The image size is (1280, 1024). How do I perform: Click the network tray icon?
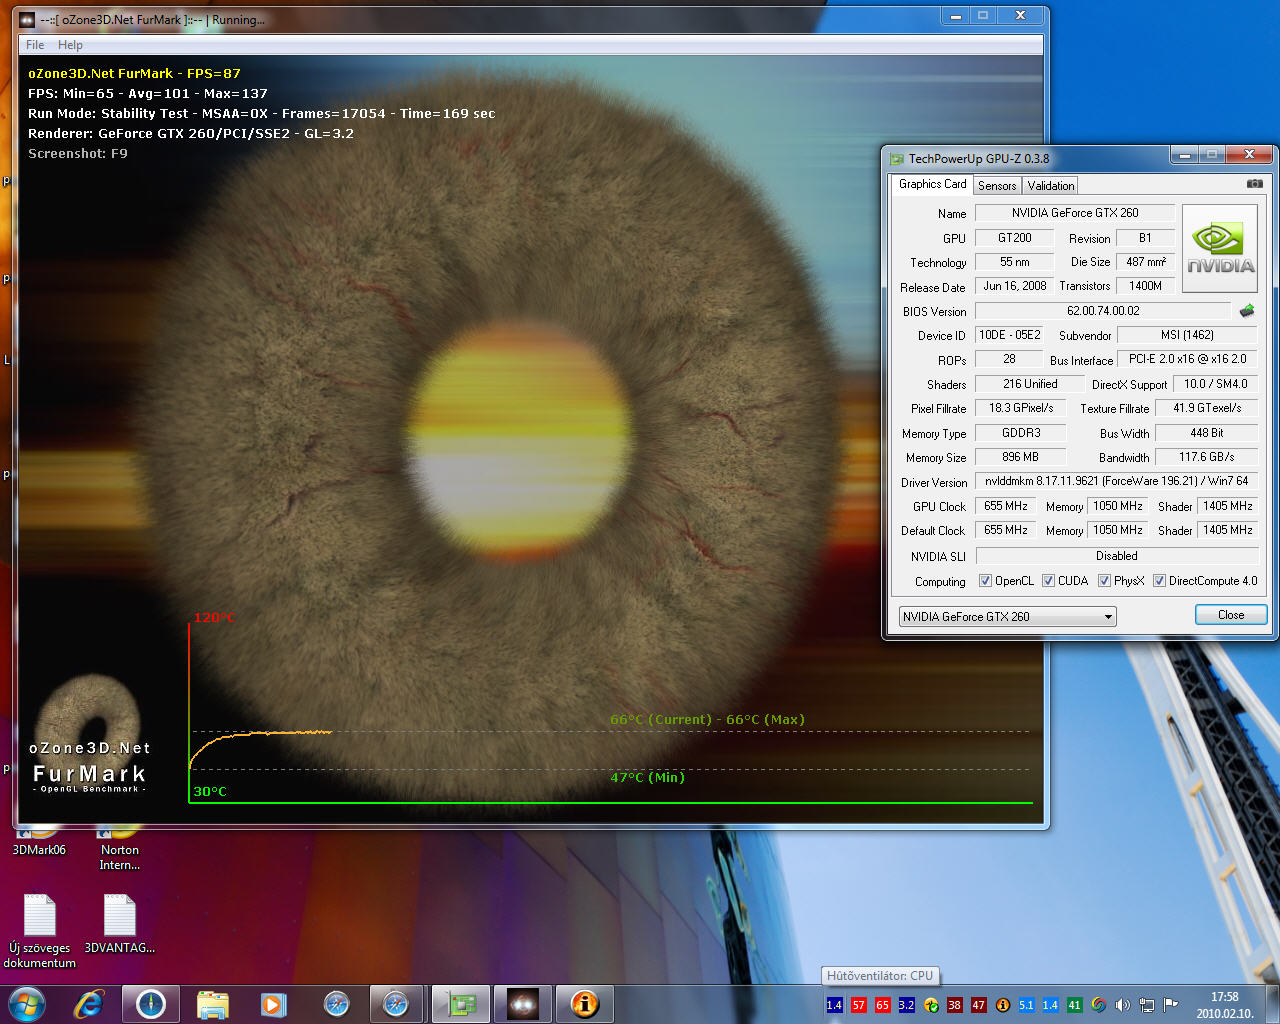[x=1146, y=1005]
